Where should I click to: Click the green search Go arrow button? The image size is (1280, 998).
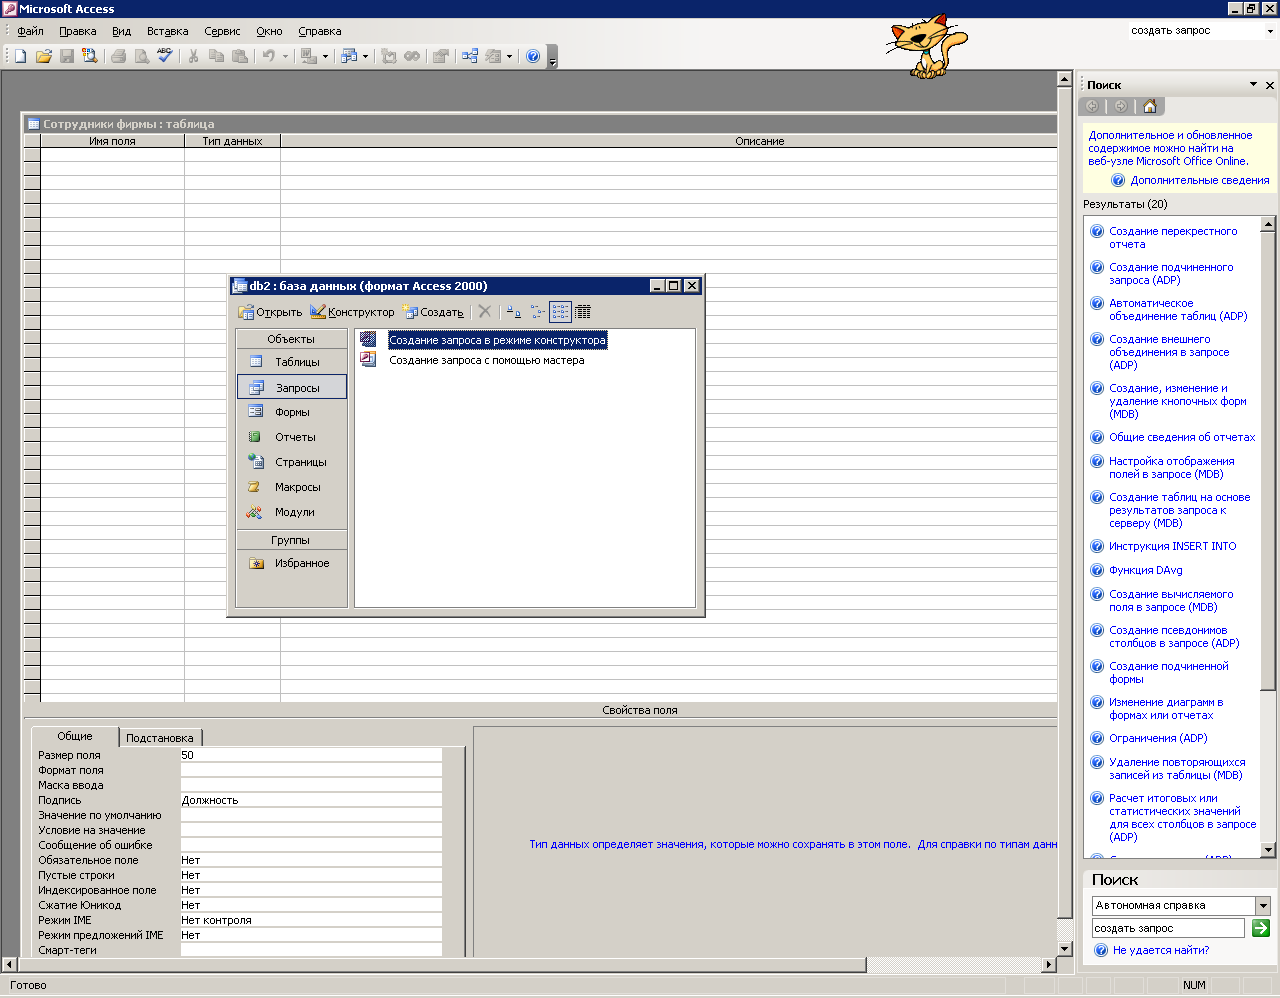(x=1261, y=928)
